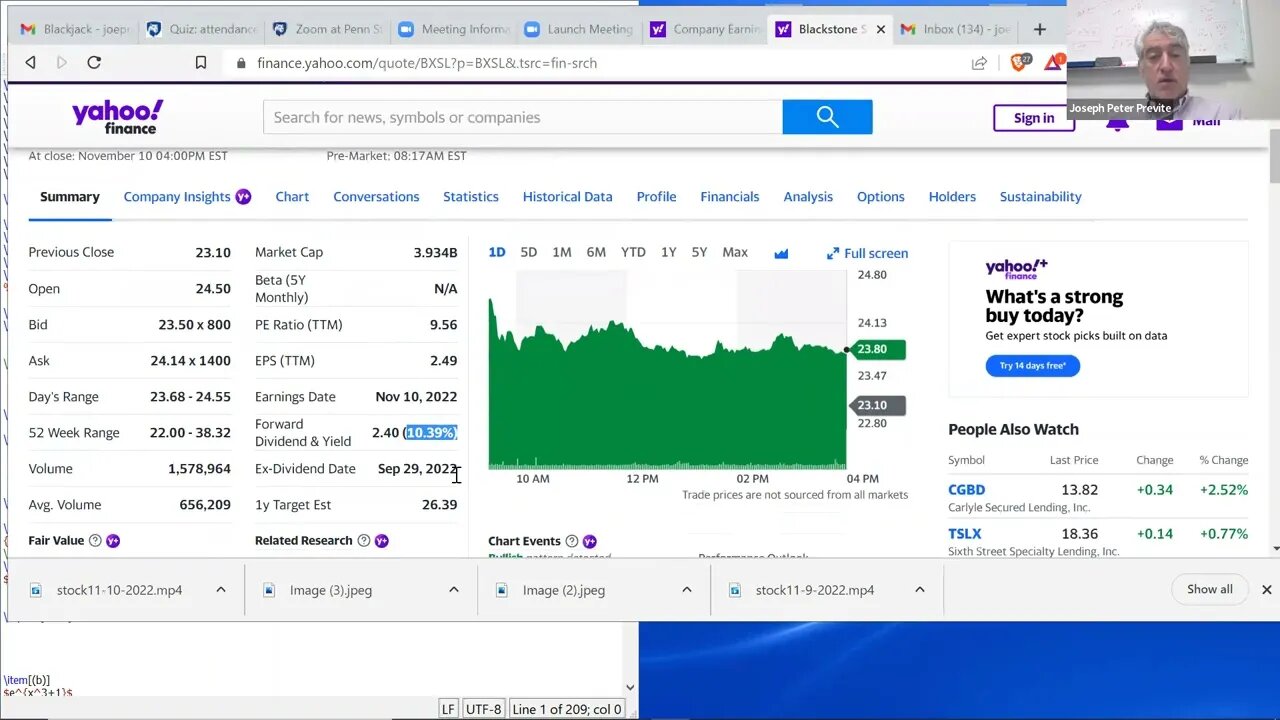Image resolution: width=1280 pixels, height=720 pixels.
Task: Click the Related Research help icon
Action: (x=363, y=541)
